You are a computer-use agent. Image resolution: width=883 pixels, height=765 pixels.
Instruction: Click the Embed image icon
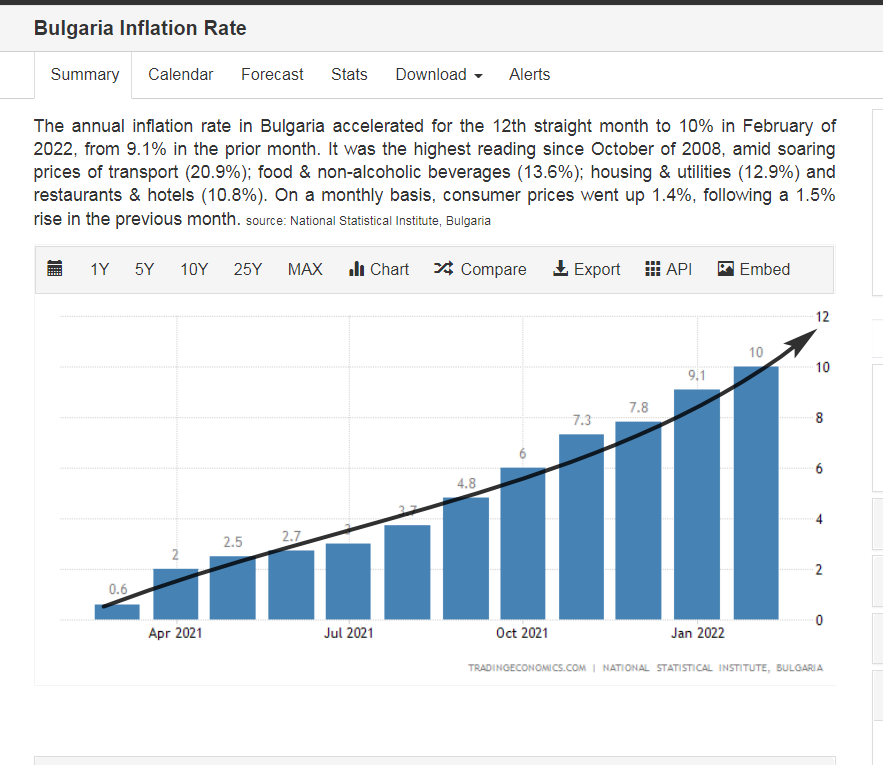point(726,269)
